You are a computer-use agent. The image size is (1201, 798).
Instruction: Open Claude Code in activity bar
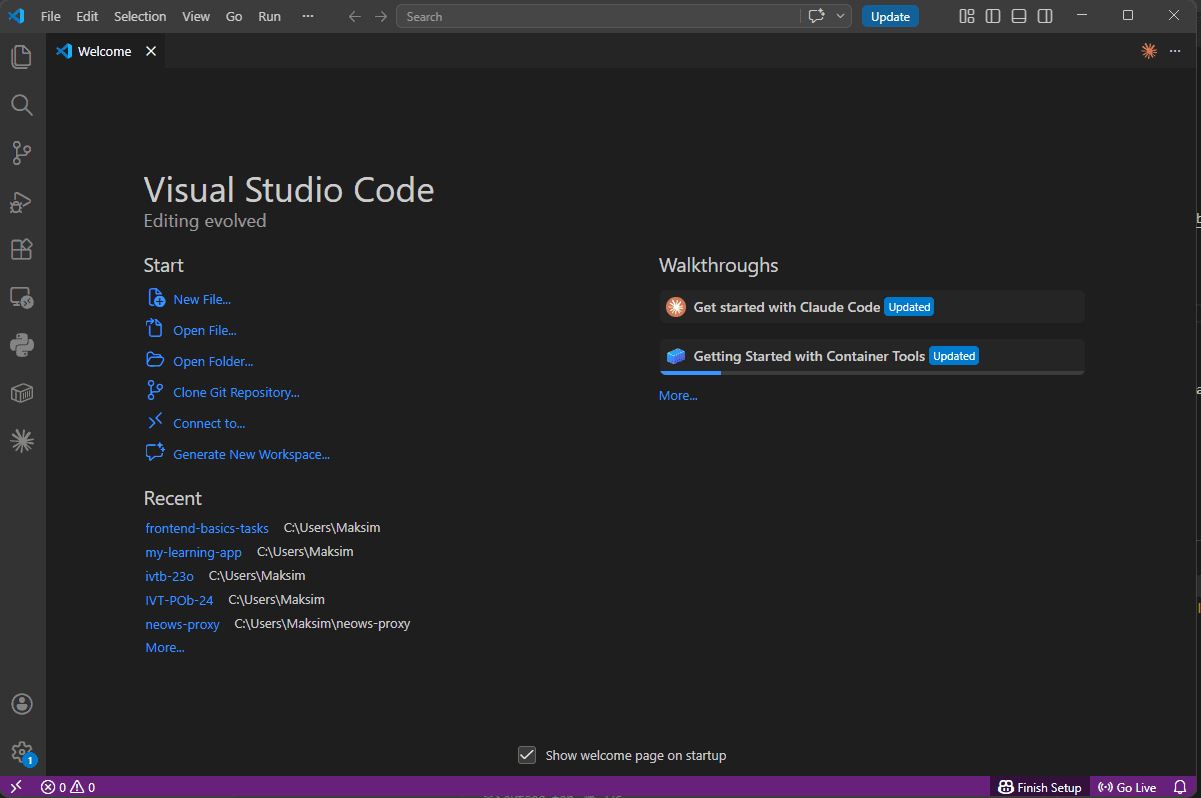[22, 441]
